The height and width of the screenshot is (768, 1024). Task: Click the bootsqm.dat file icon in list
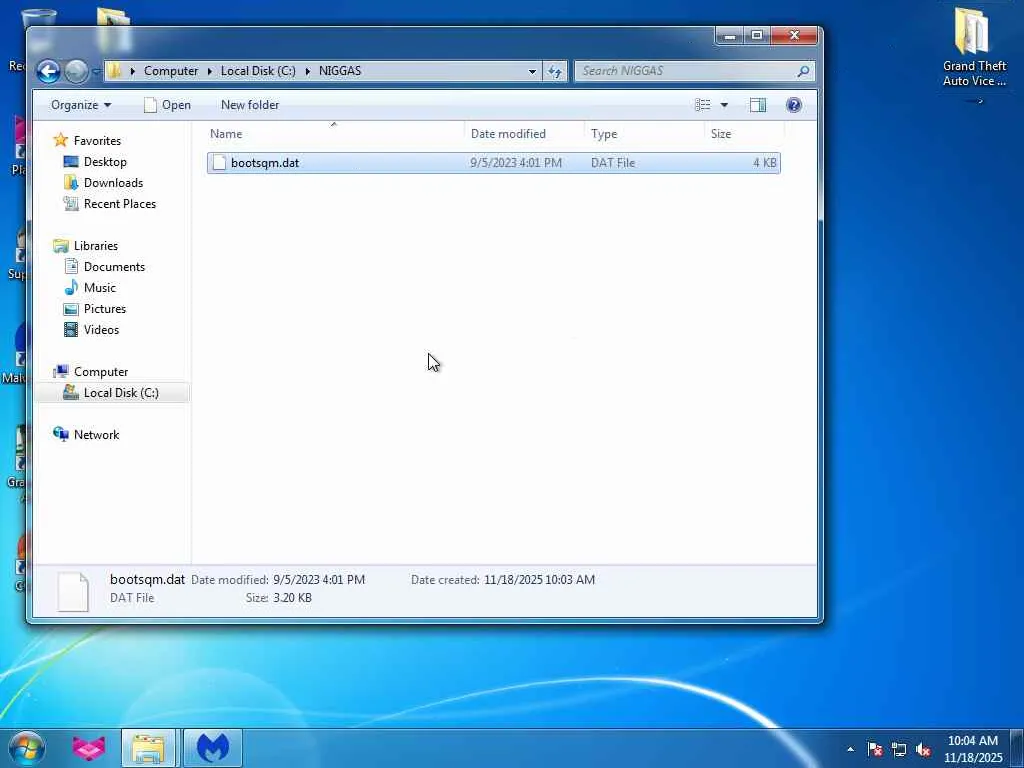coord(219,163)
